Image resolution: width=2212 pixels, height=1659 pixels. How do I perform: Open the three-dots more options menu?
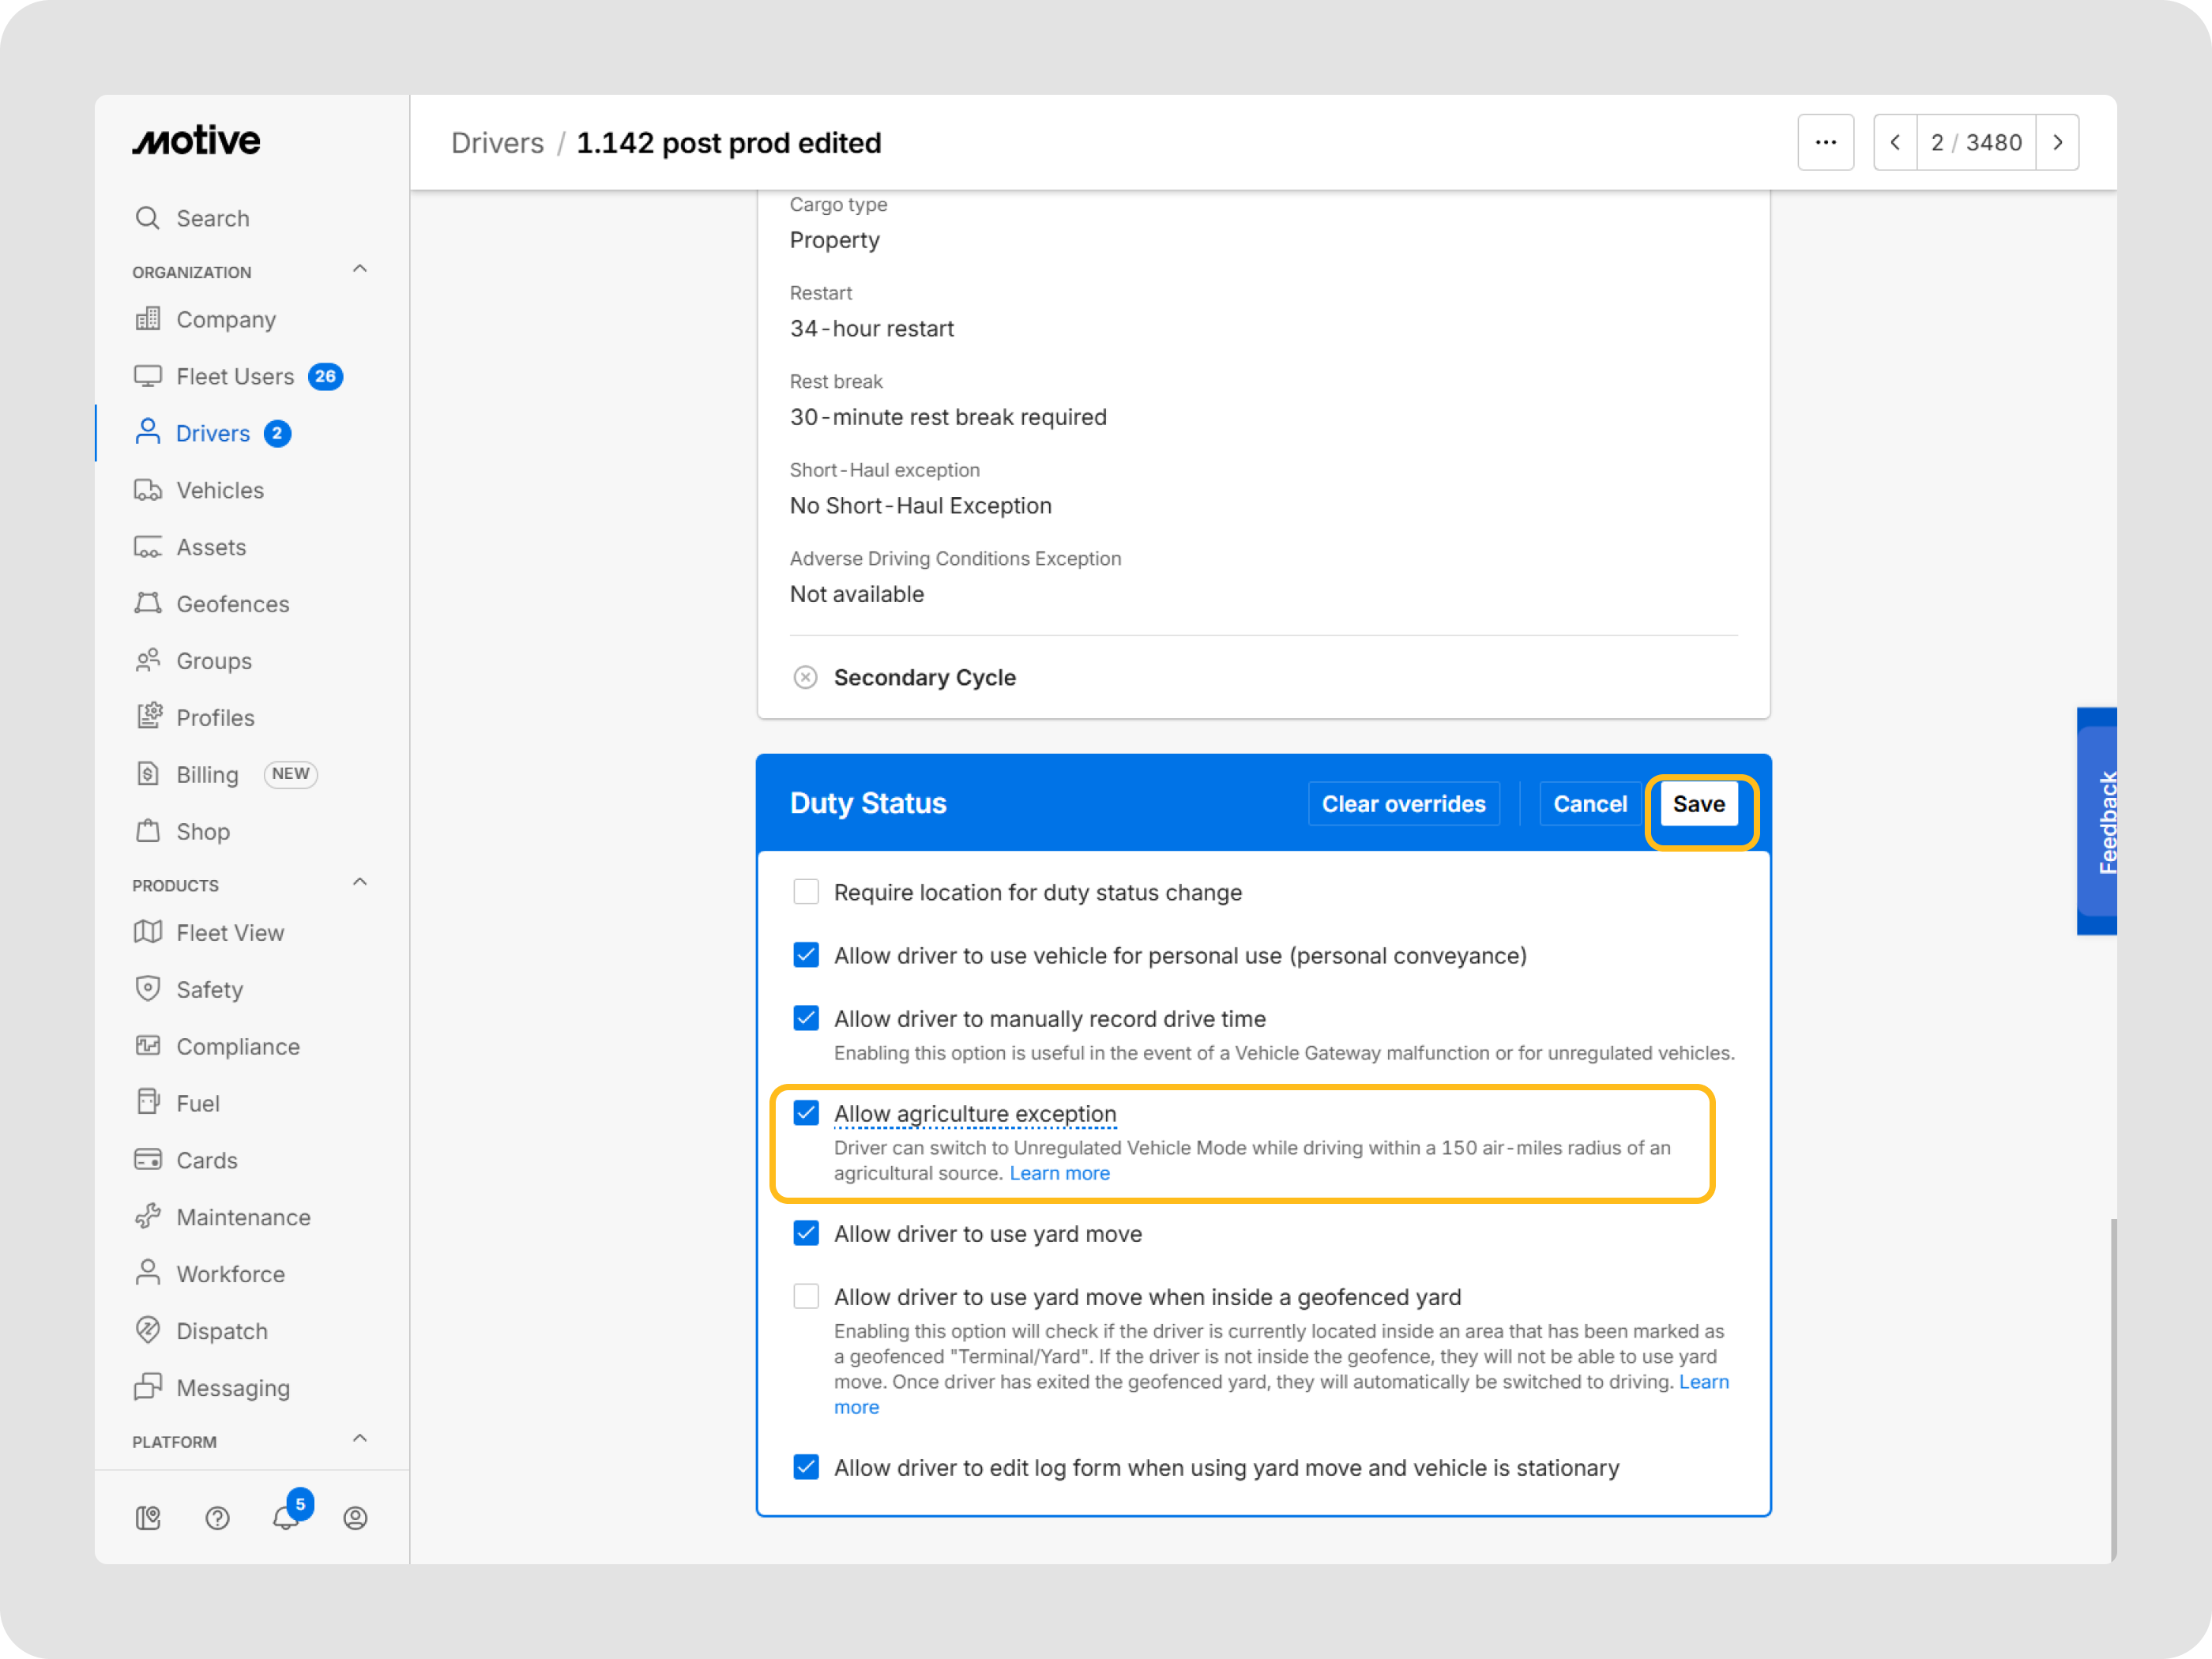[x=1825, y=143]
